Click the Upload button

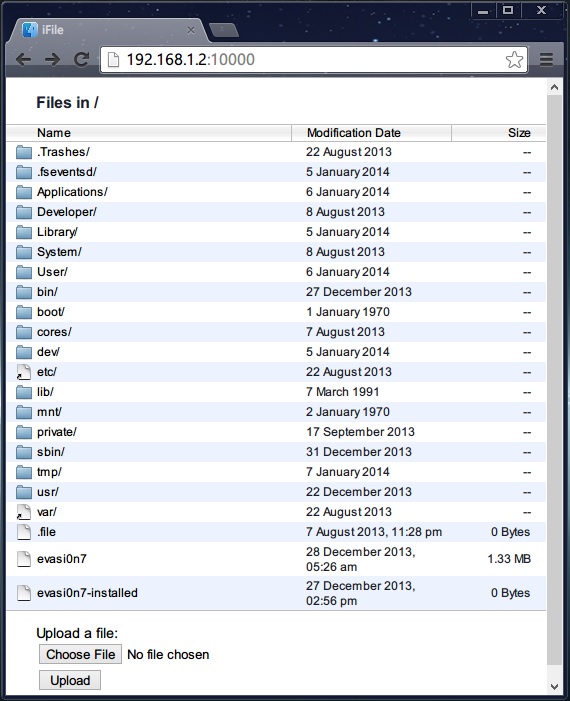coord(70,680)
